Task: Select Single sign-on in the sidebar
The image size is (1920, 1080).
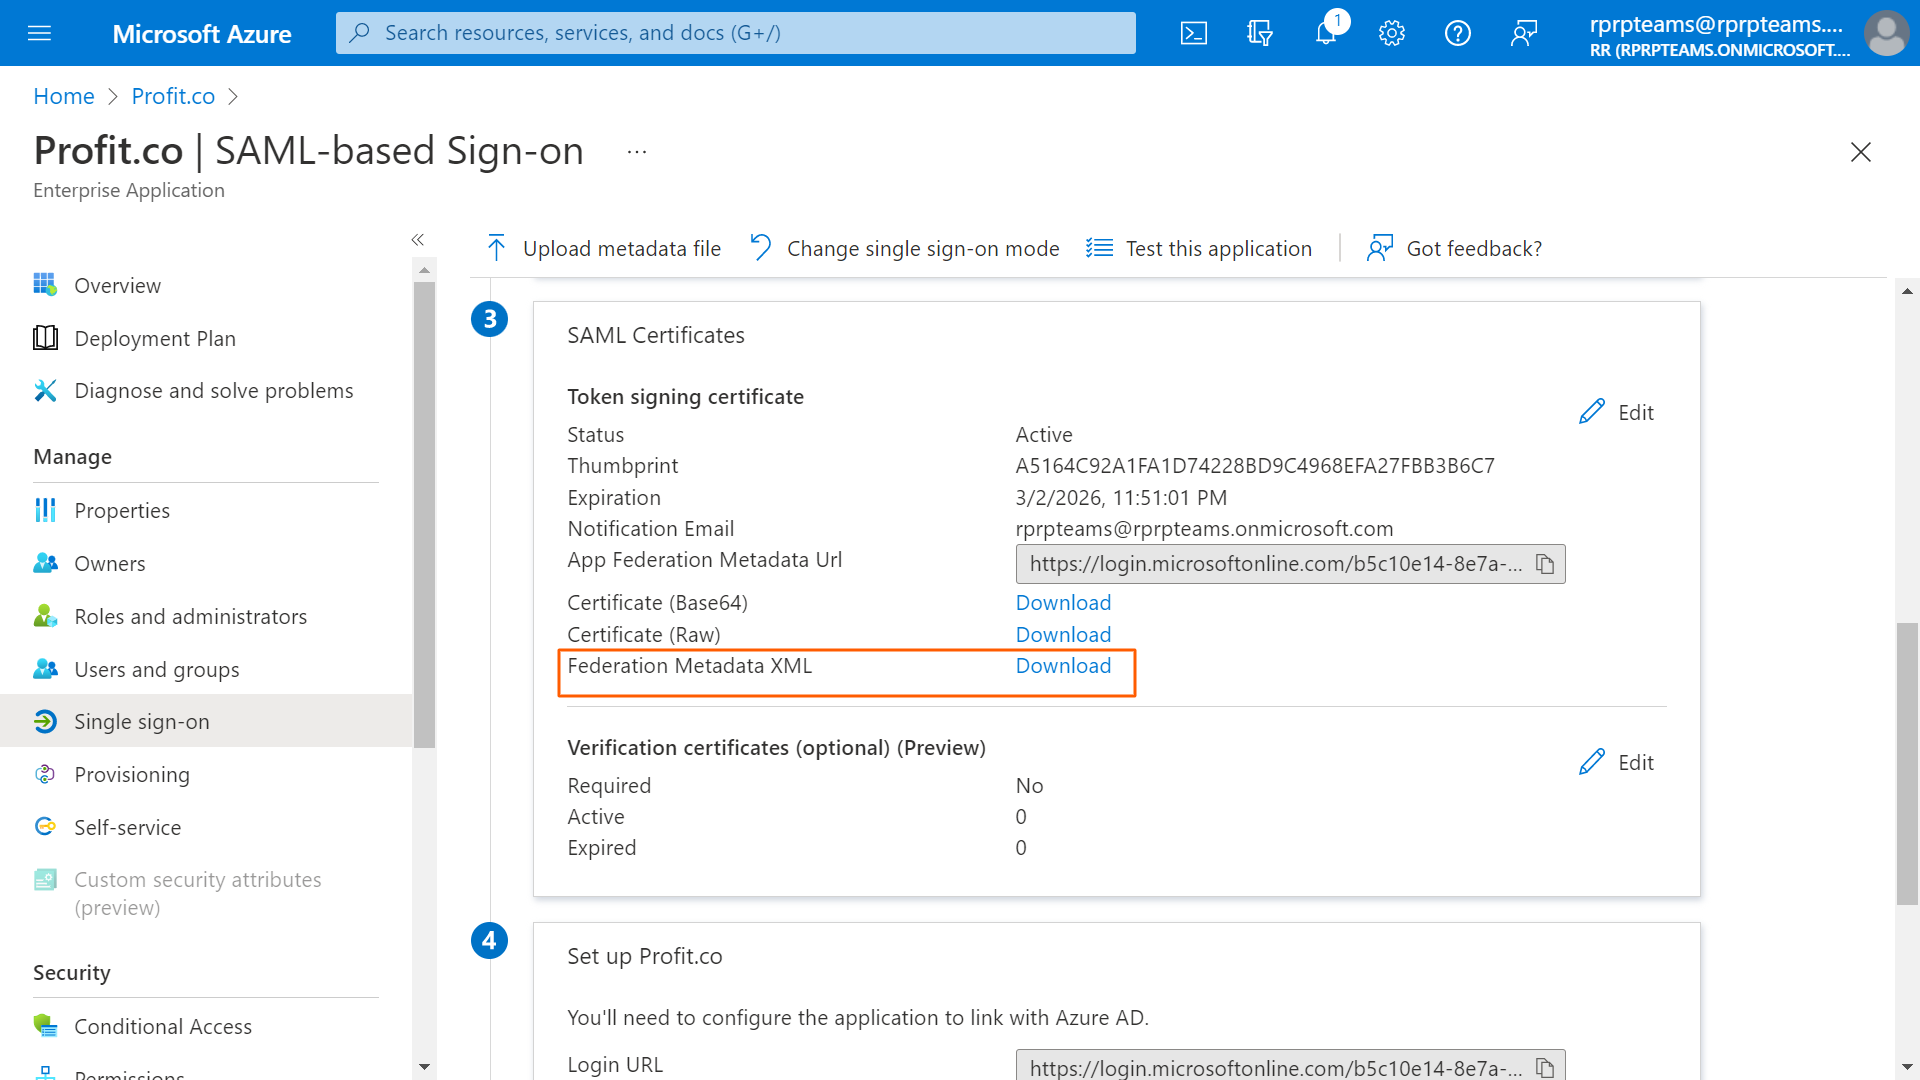Action: point(206,721)
